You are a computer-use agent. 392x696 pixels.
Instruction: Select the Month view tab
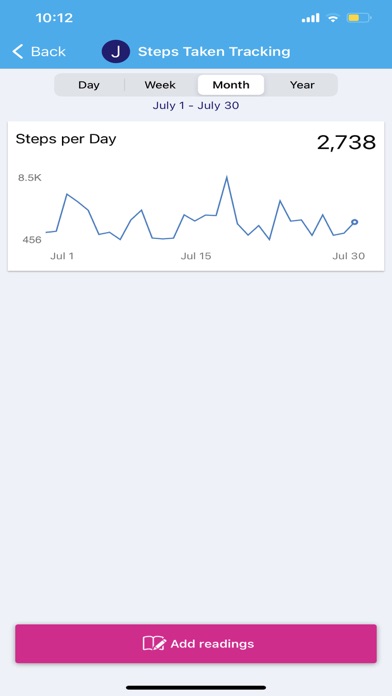[x=231, y=85]
